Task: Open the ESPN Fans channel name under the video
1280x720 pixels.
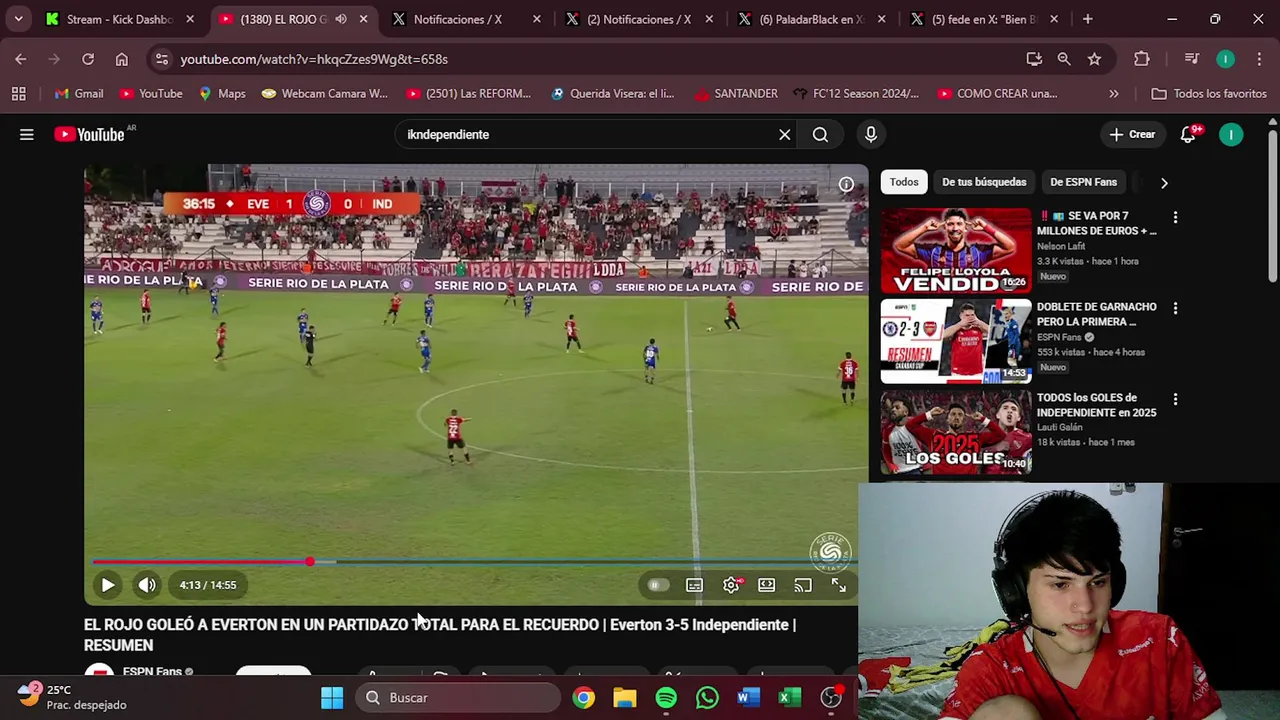Action: pyautogui.click(x=152, y=671)
